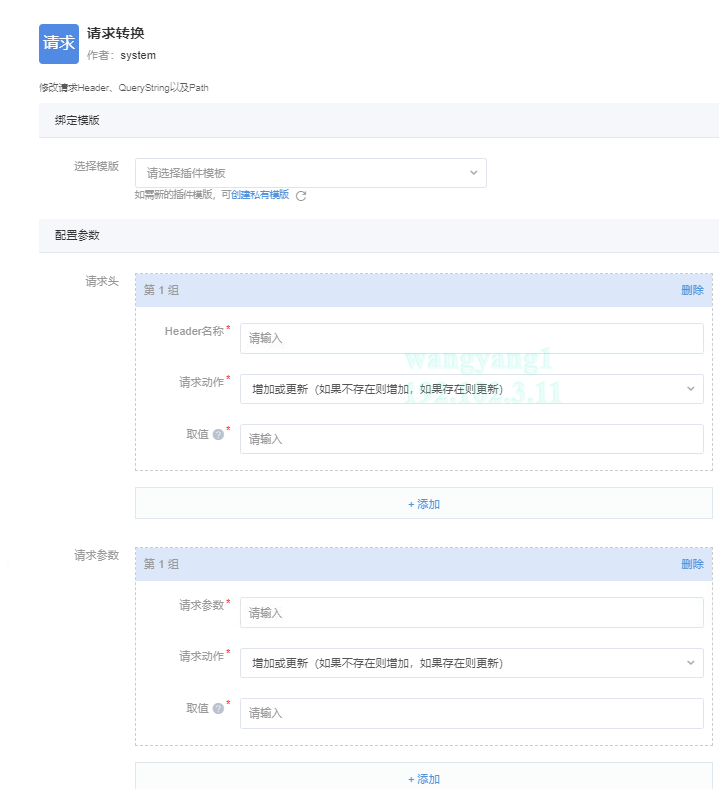Click the blue 请求 plugin icon
719x799 pixels.
tap(58, 44)
